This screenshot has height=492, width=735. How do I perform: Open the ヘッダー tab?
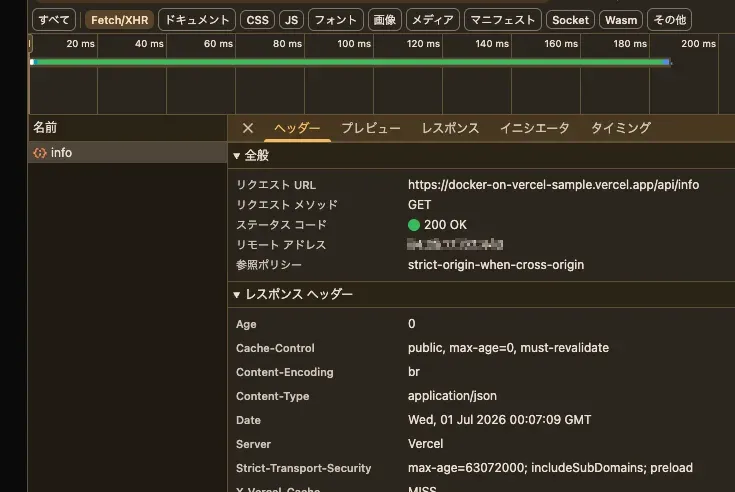click(x=297, y=128)
